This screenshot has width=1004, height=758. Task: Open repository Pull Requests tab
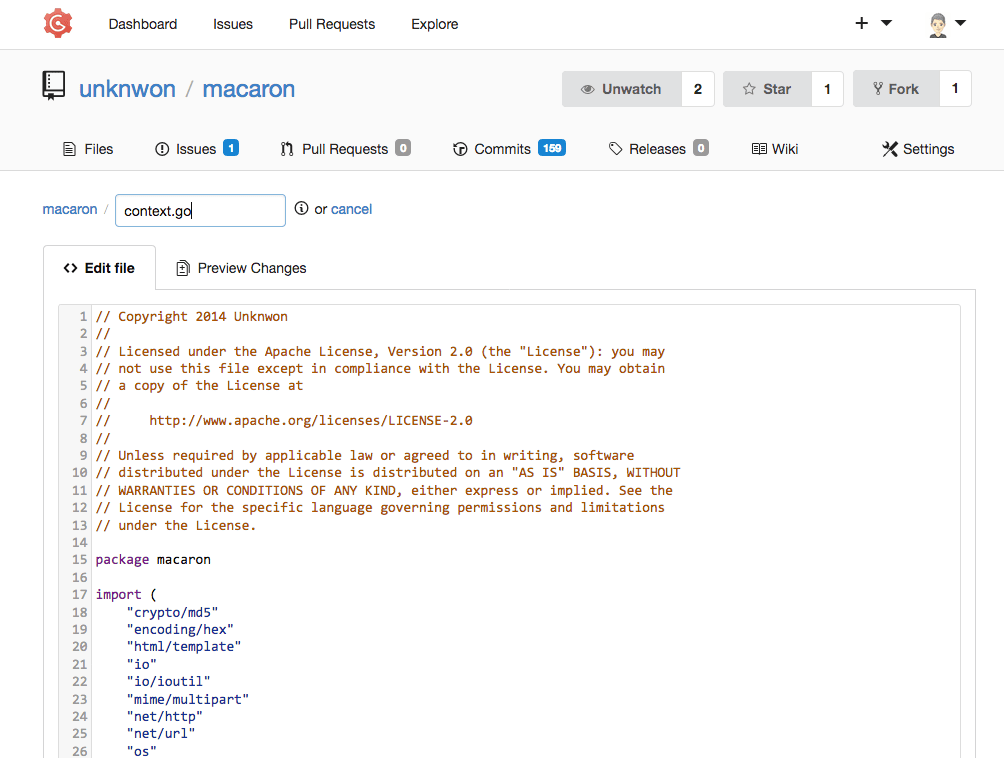[x=344, y=149]
